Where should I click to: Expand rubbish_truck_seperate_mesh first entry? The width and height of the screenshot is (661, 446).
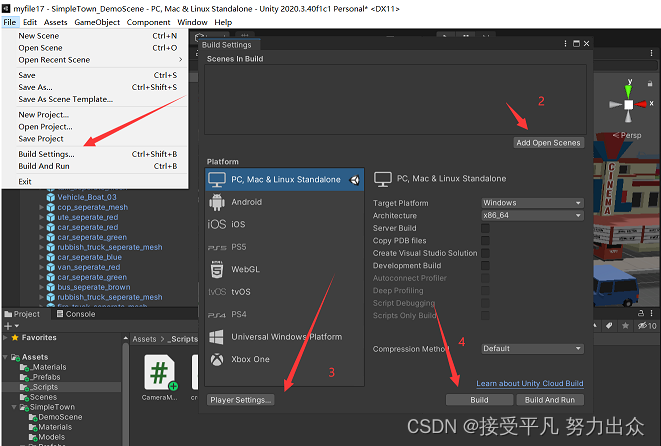41,247
